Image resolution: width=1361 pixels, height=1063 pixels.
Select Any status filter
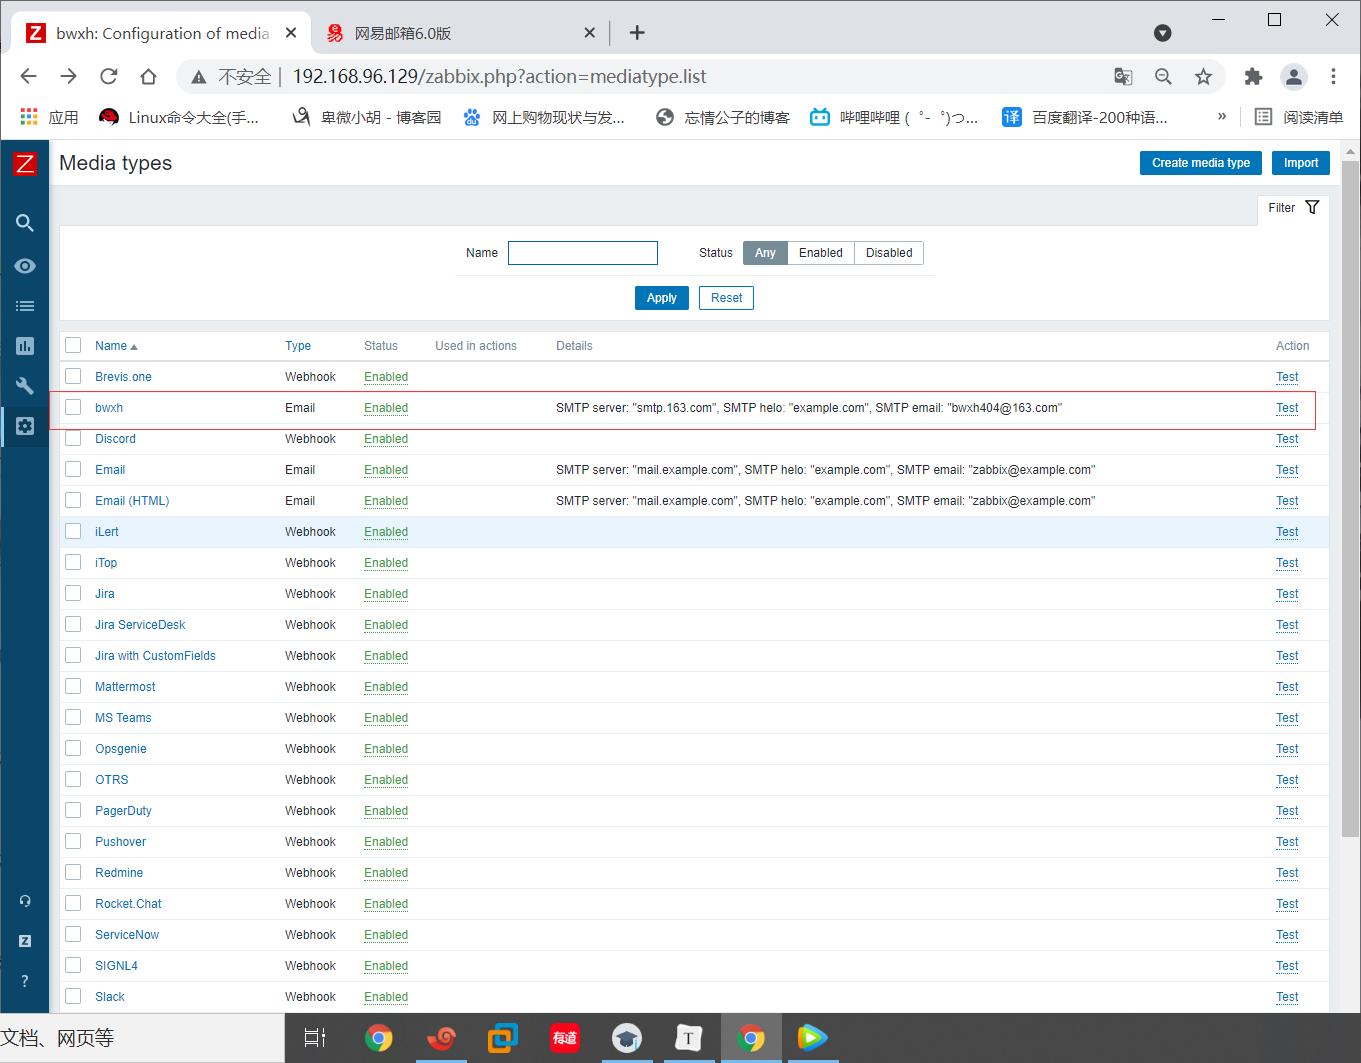[765, 253]
